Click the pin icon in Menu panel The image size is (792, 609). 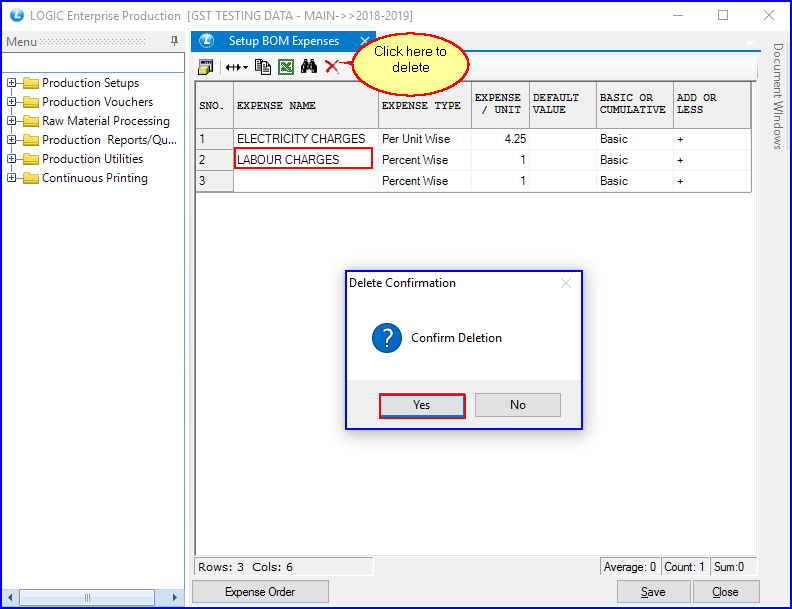(174, 41)
